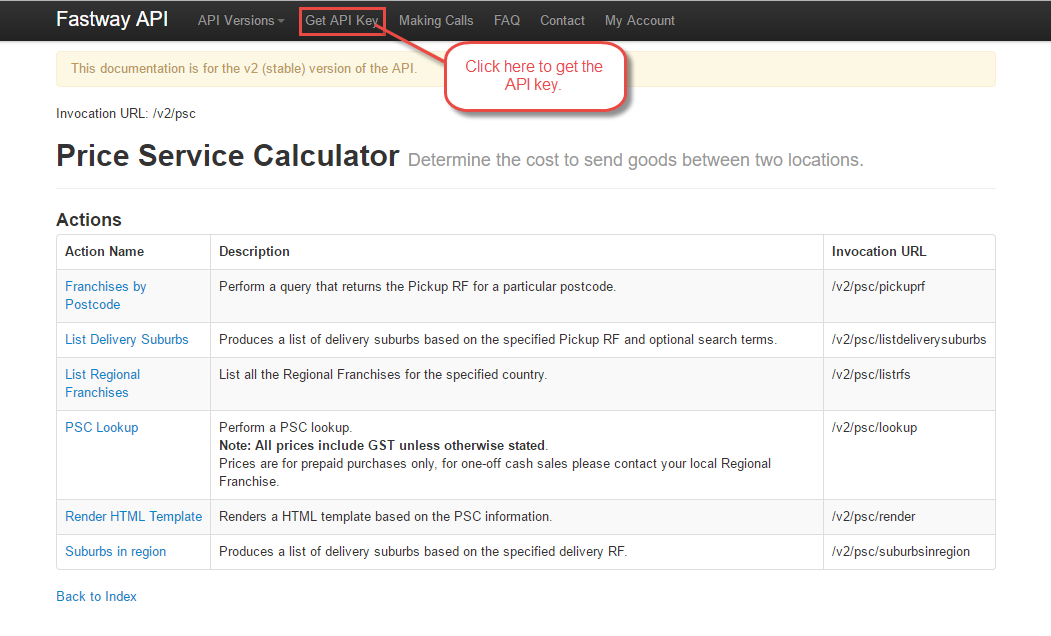1051x636 pixels.
Task: Click the Description column header
Action: tap(254, 251)
